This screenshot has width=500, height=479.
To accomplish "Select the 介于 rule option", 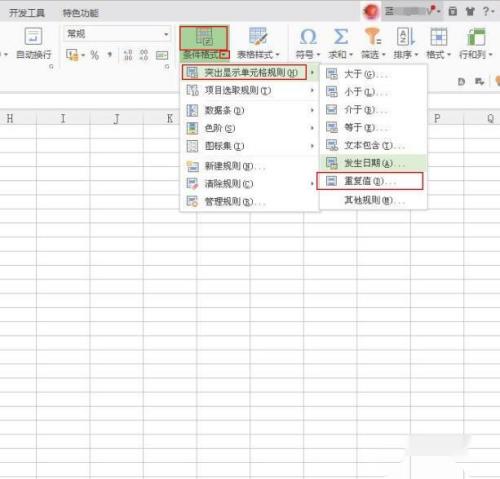I will [373, 110].
